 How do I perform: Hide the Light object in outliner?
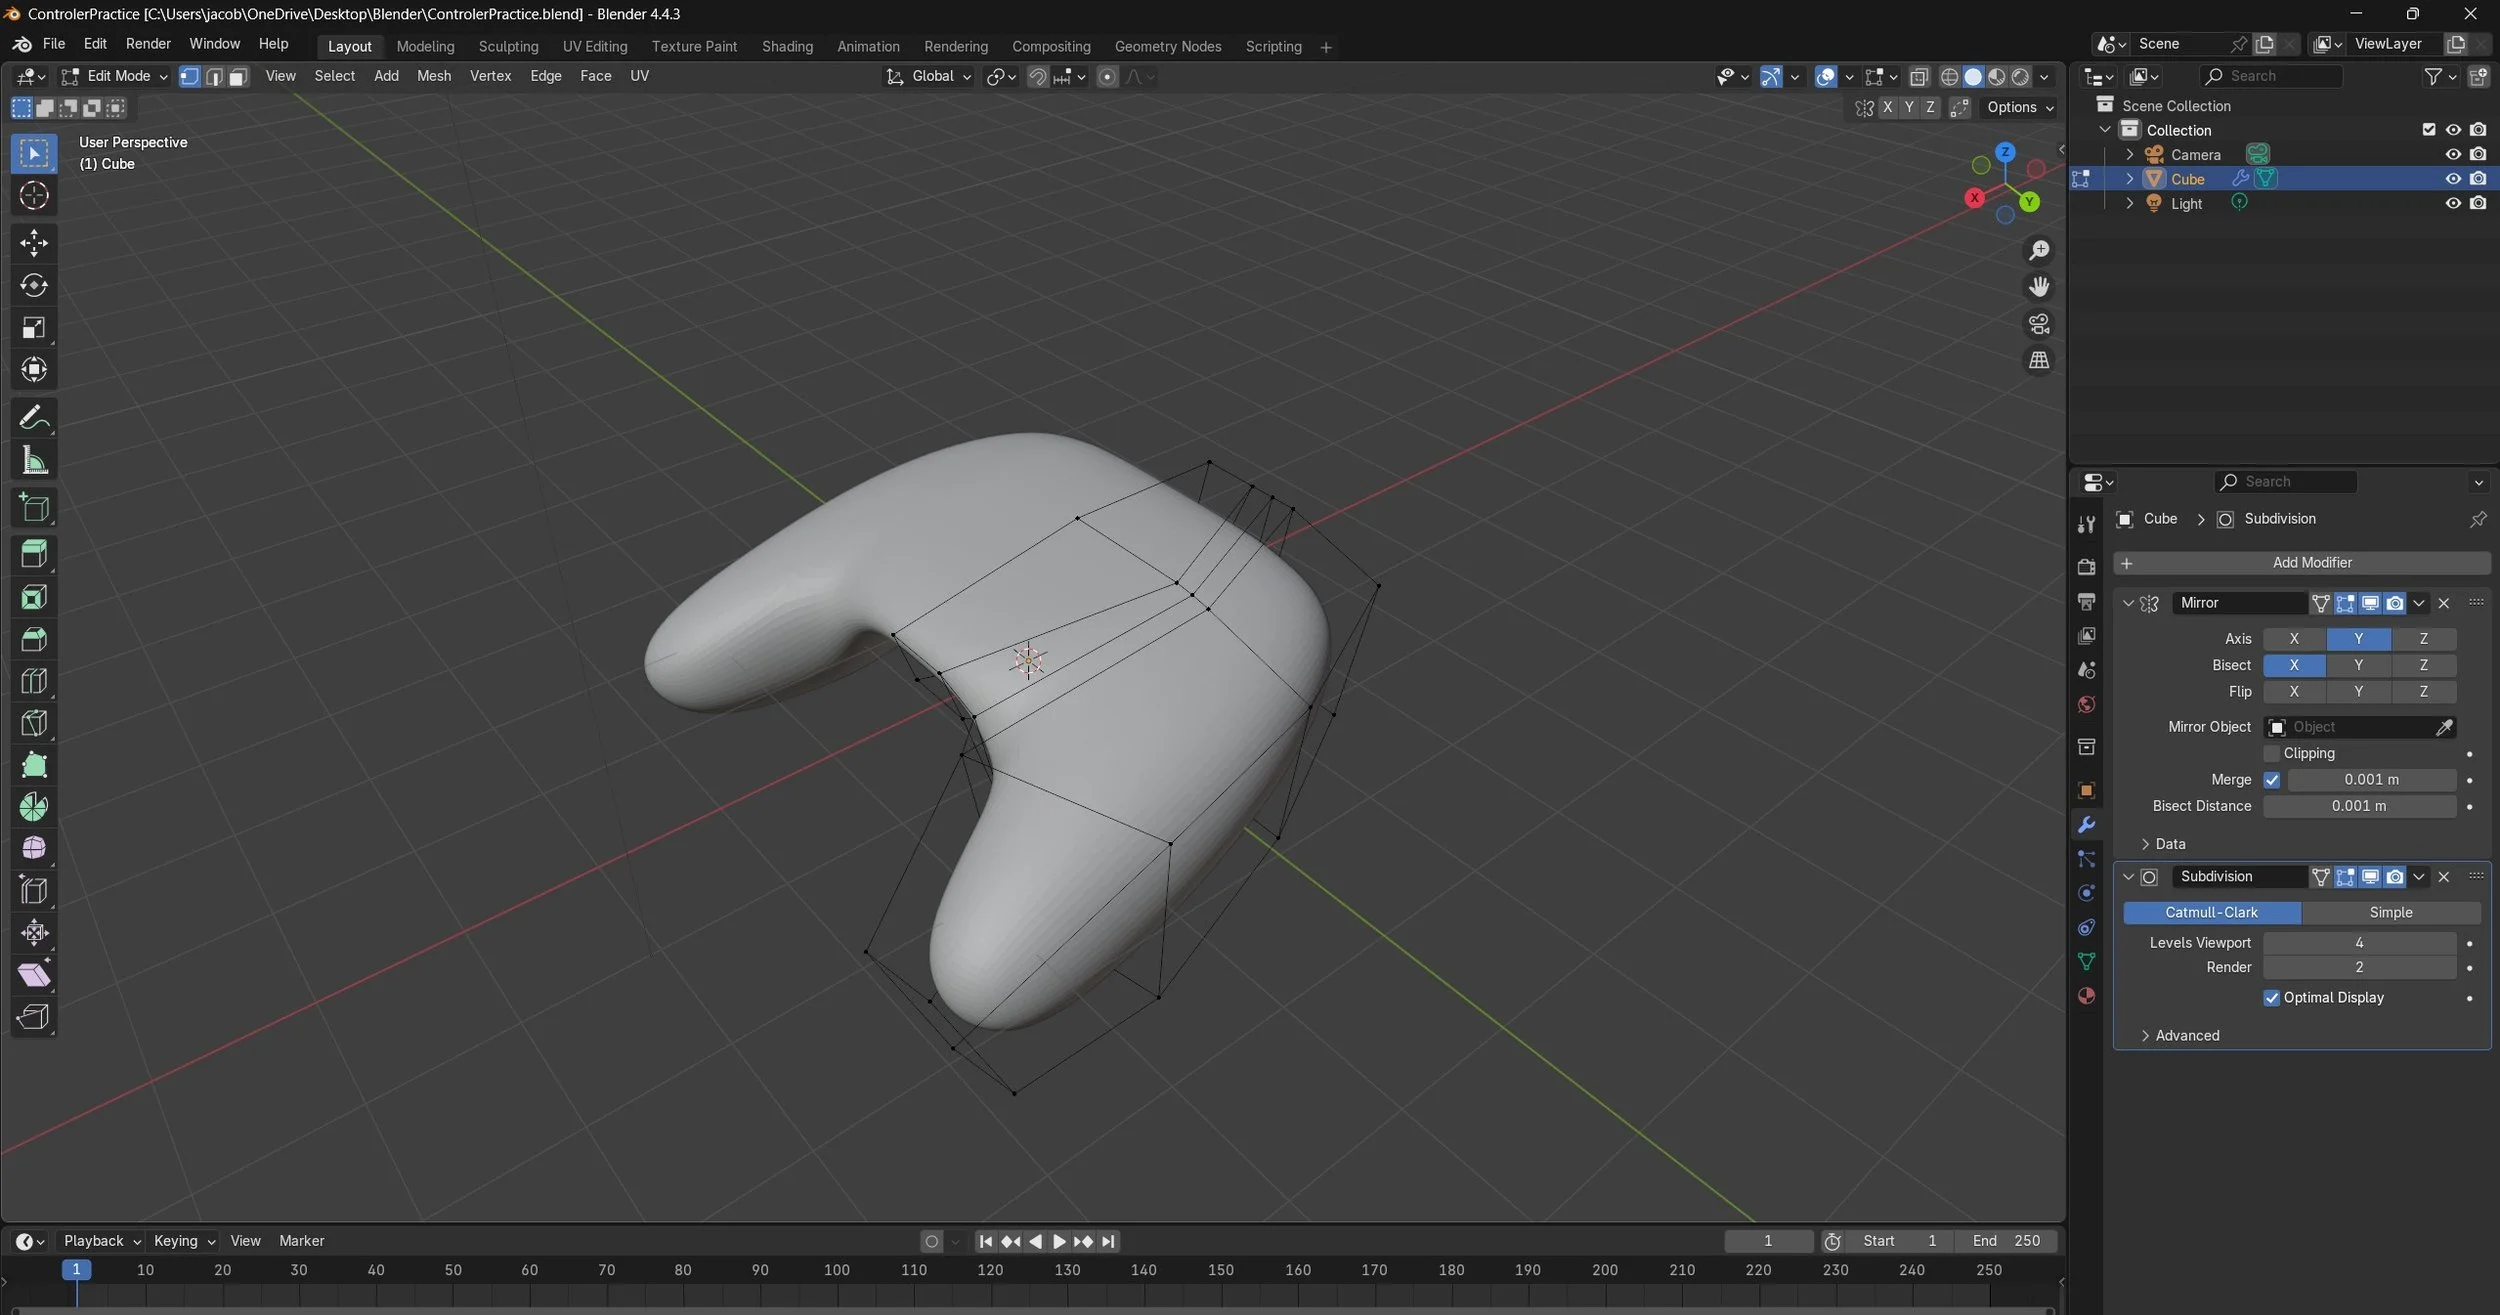click(2452, 203)
